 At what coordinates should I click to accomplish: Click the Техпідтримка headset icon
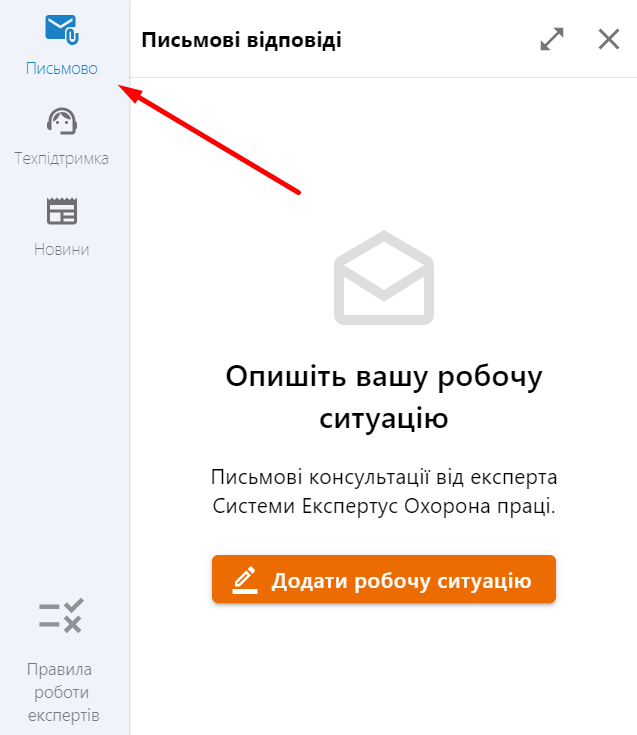click(62, 121)
